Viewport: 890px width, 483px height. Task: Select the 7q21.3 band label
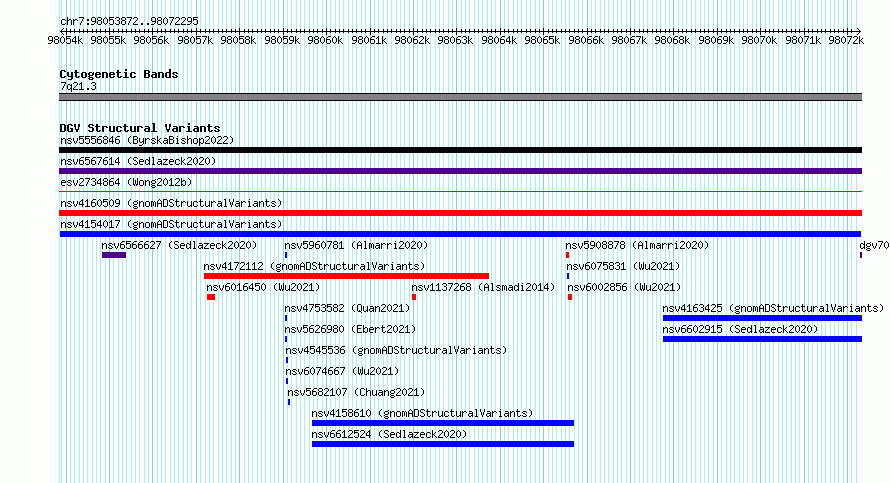click(x=78, y=86)
